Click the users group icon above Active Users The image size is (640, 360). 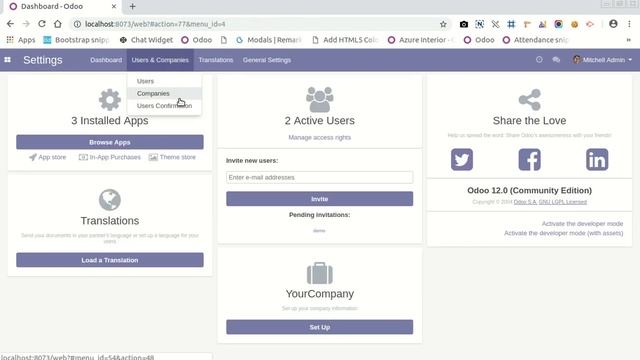pyautogui.click(x=320, y=99)
